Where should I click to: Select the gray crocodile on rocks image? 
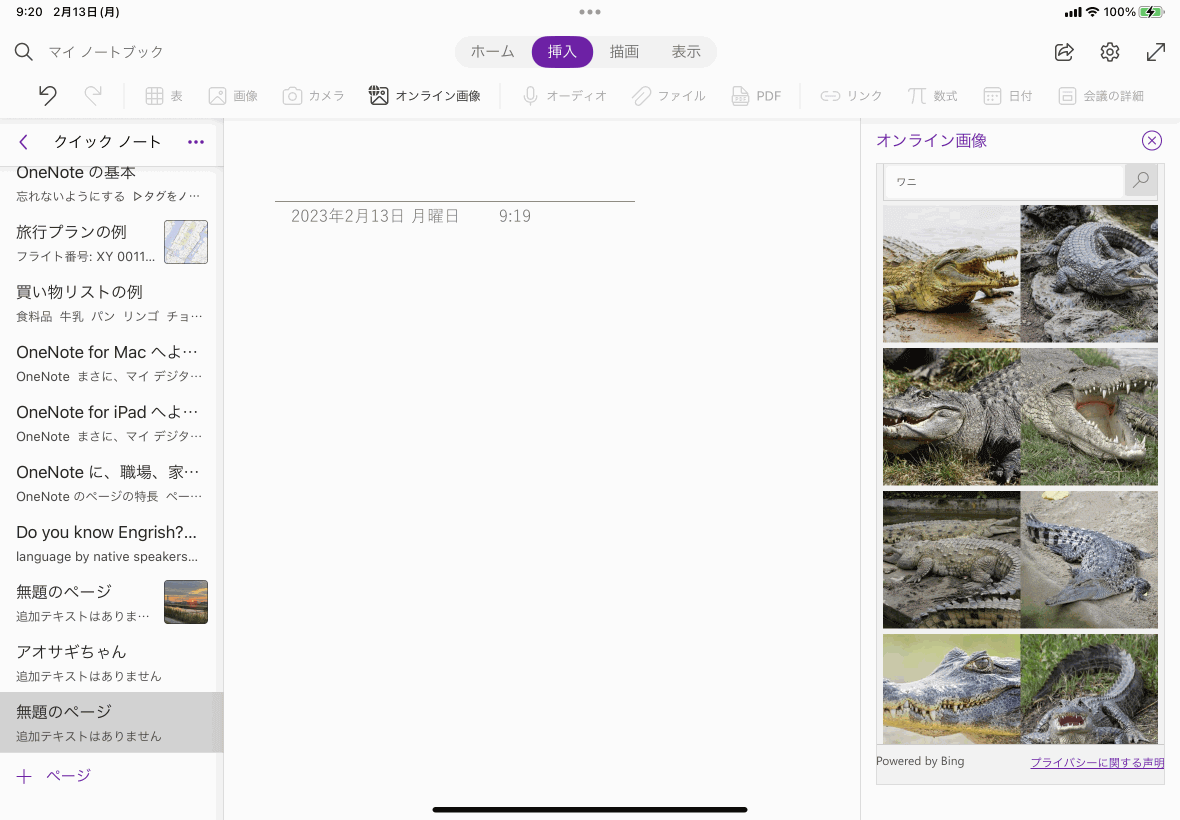1089,274
